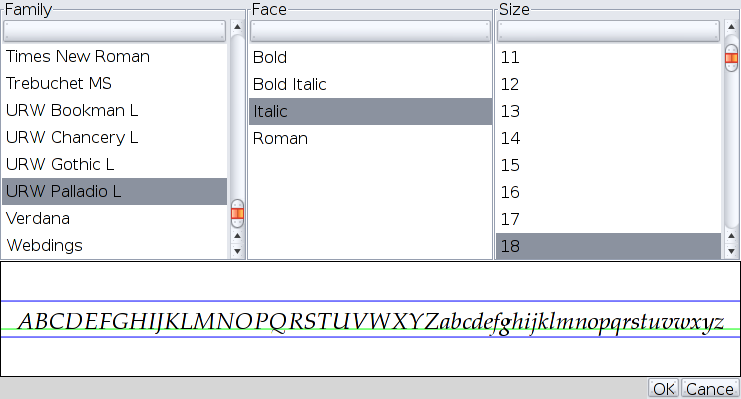Click the Family list scroll-down arrow at bottom
Screen dimensions: 741x399
click(x=237, y=252)
